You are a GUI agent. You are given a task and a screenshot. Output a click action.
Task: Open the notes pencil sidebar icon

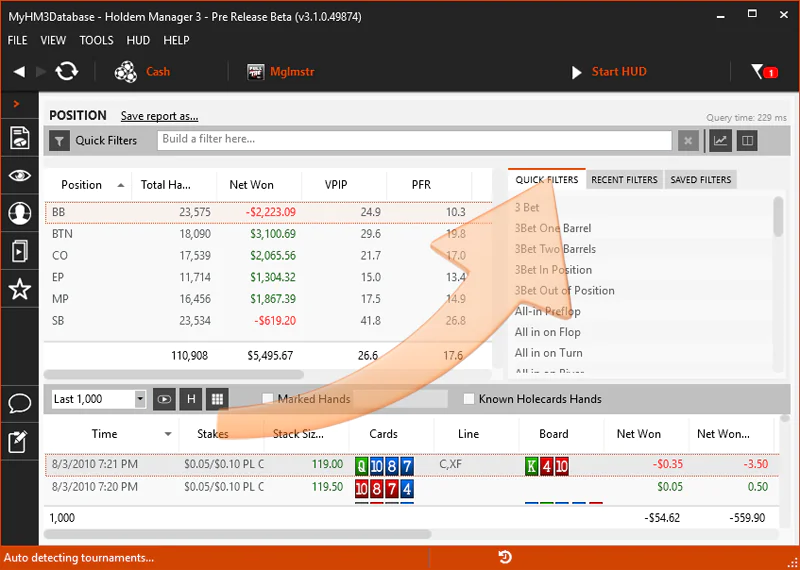(x=19, y=442)
